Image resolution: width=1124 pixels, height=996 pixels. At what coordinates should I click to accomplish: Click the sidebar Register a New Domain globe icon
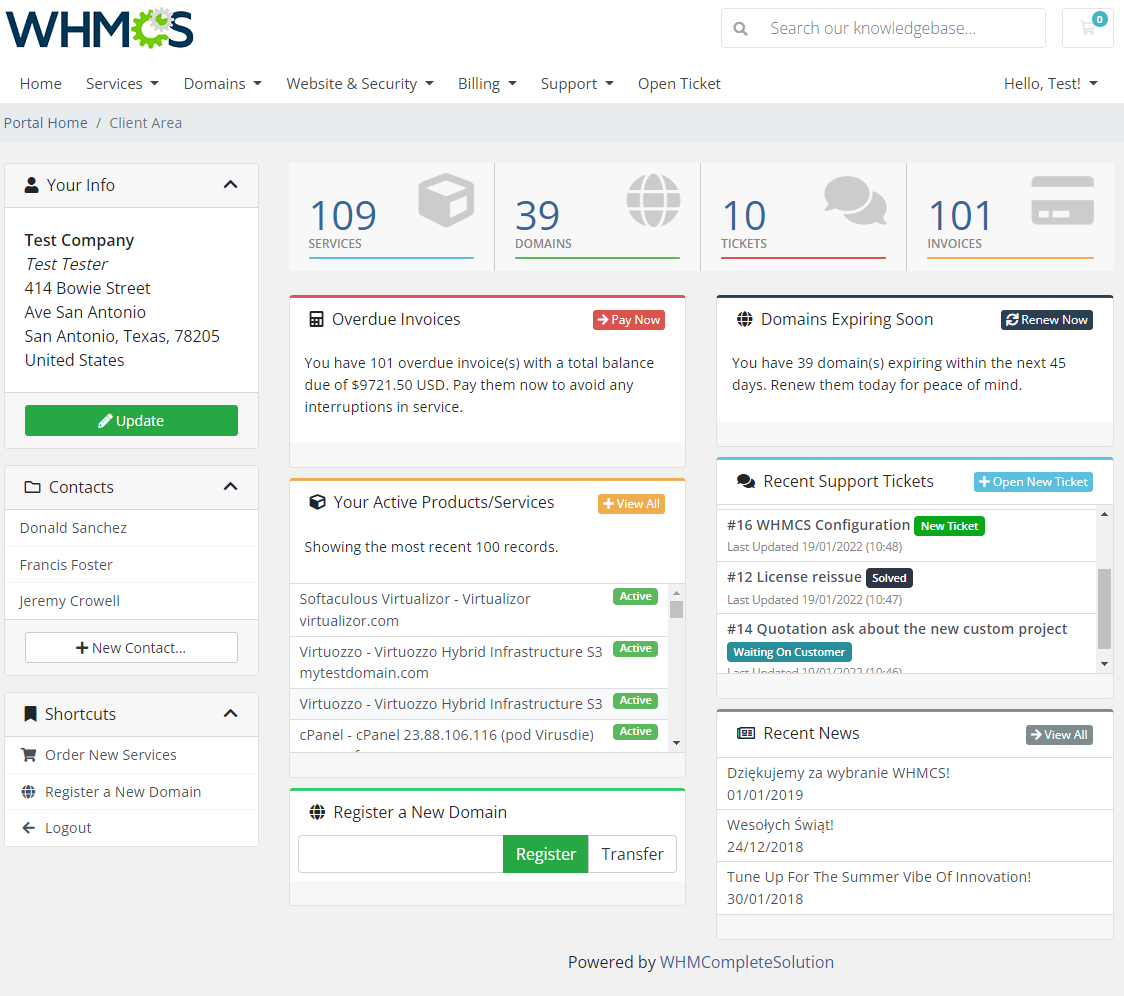click(x=29, y=792)
